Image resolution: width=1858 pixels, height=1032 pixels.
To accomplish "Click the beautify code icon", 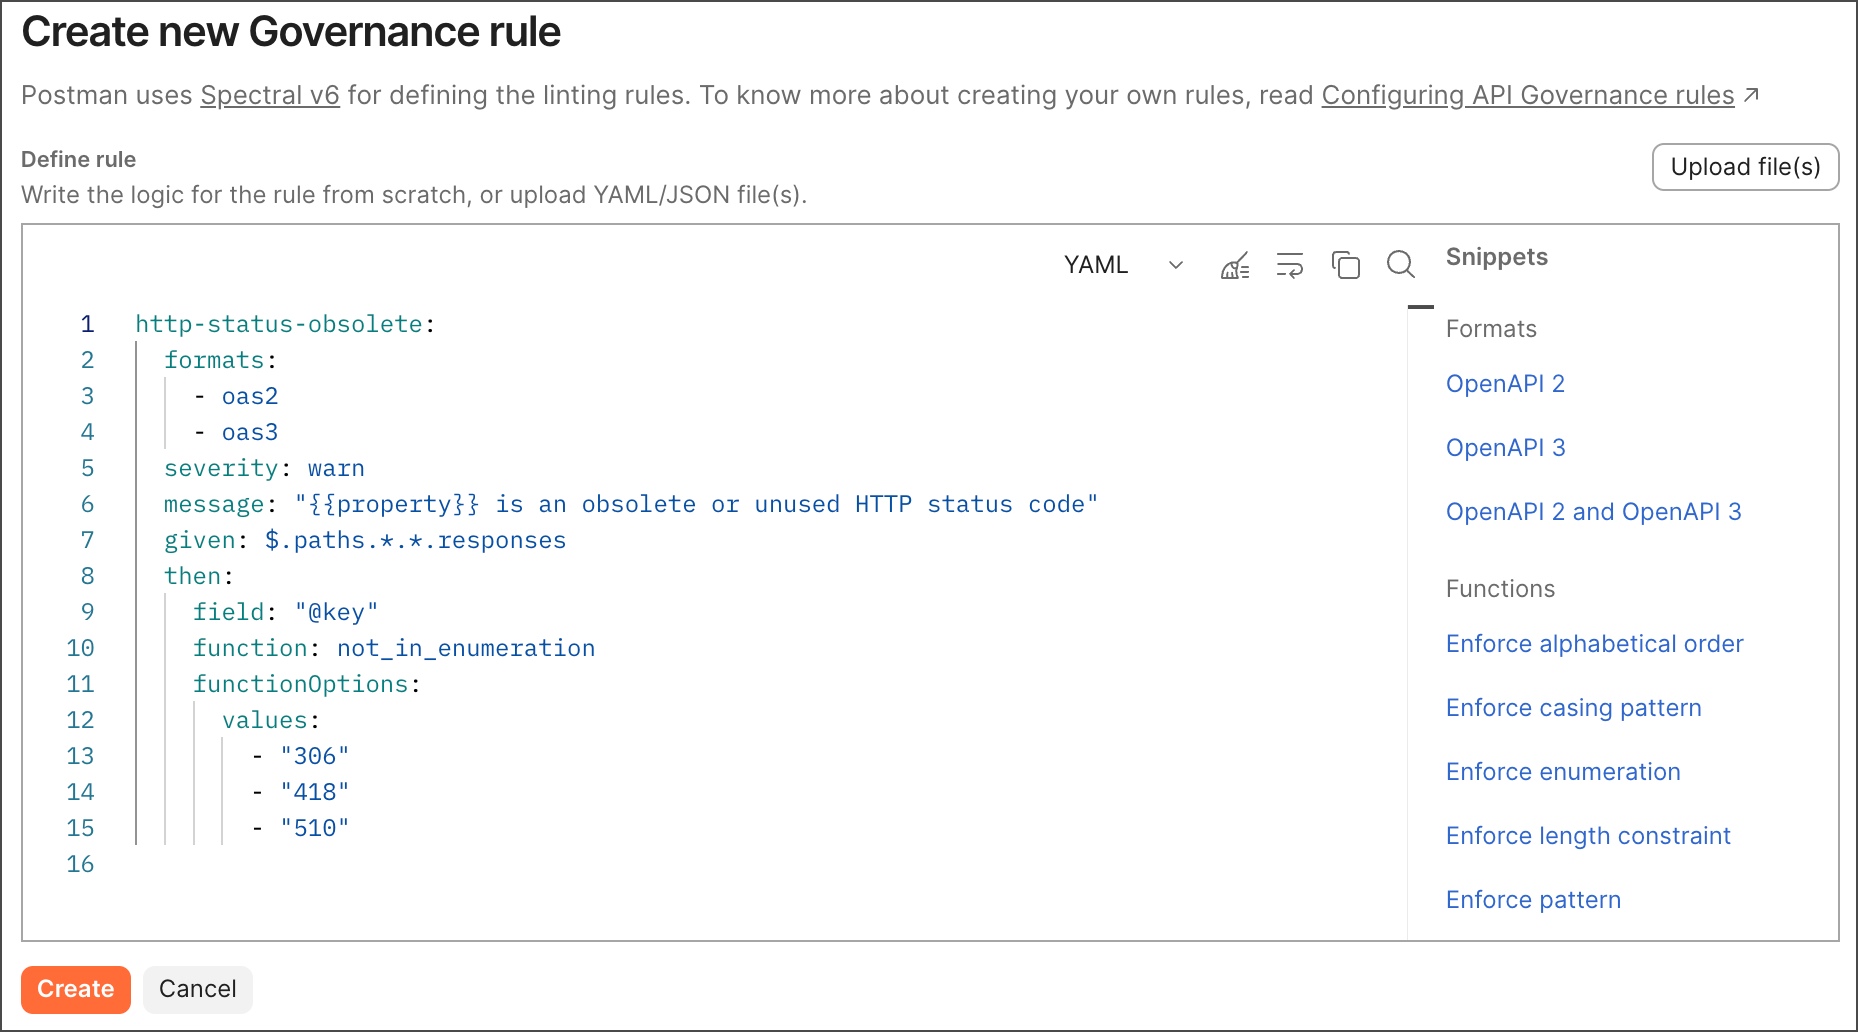I will [1235, 265].
